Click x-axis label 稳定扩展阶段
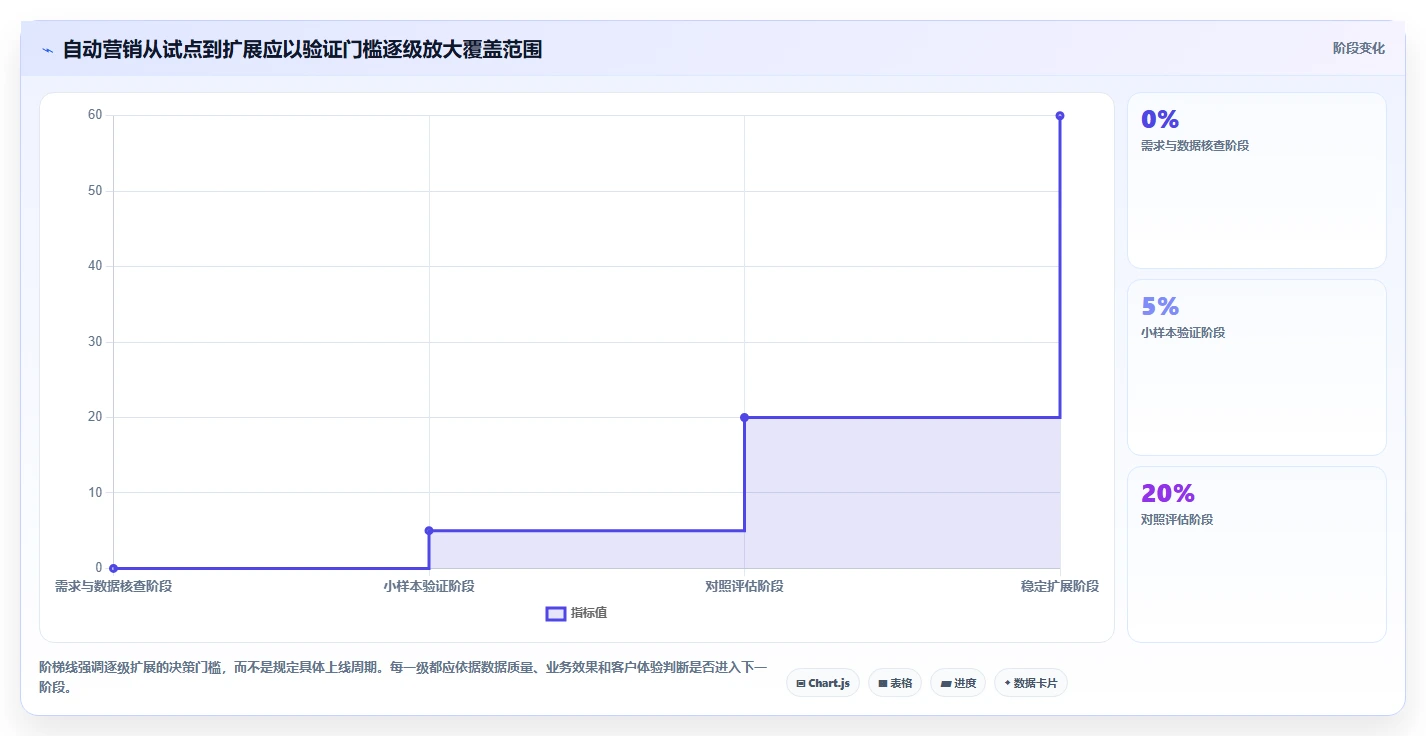Viewport: 1426px width, 736px height. click(x=1060, y=586)
